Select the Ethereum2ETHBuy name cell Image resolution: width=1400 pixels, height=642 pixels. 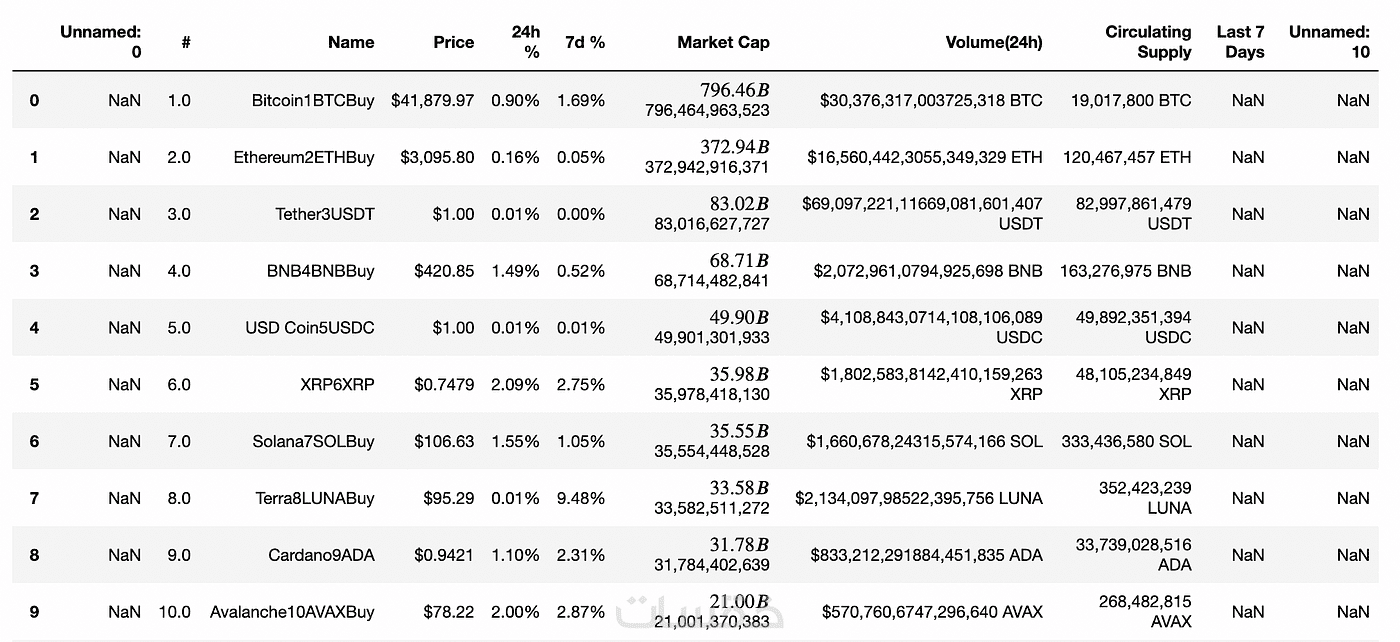click(x=304, y=157)
